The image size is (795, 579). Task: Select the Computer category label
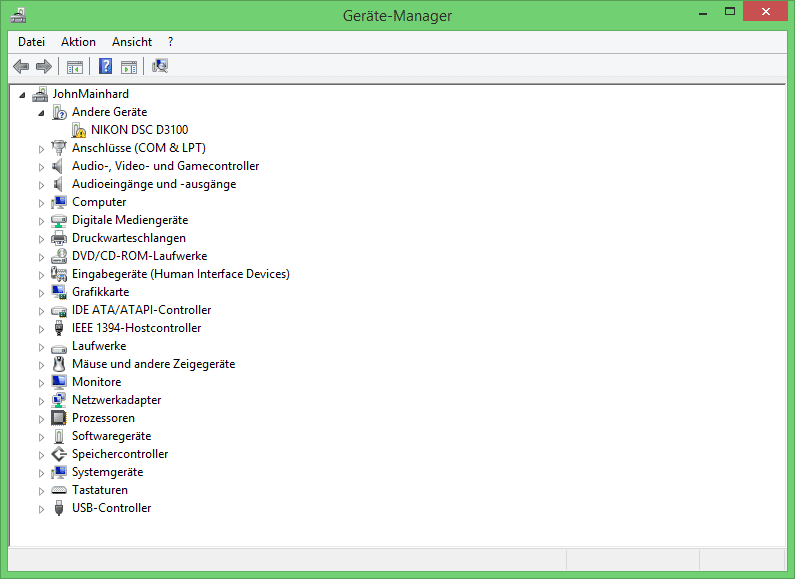pyautogui.click(x=99, y=202)
